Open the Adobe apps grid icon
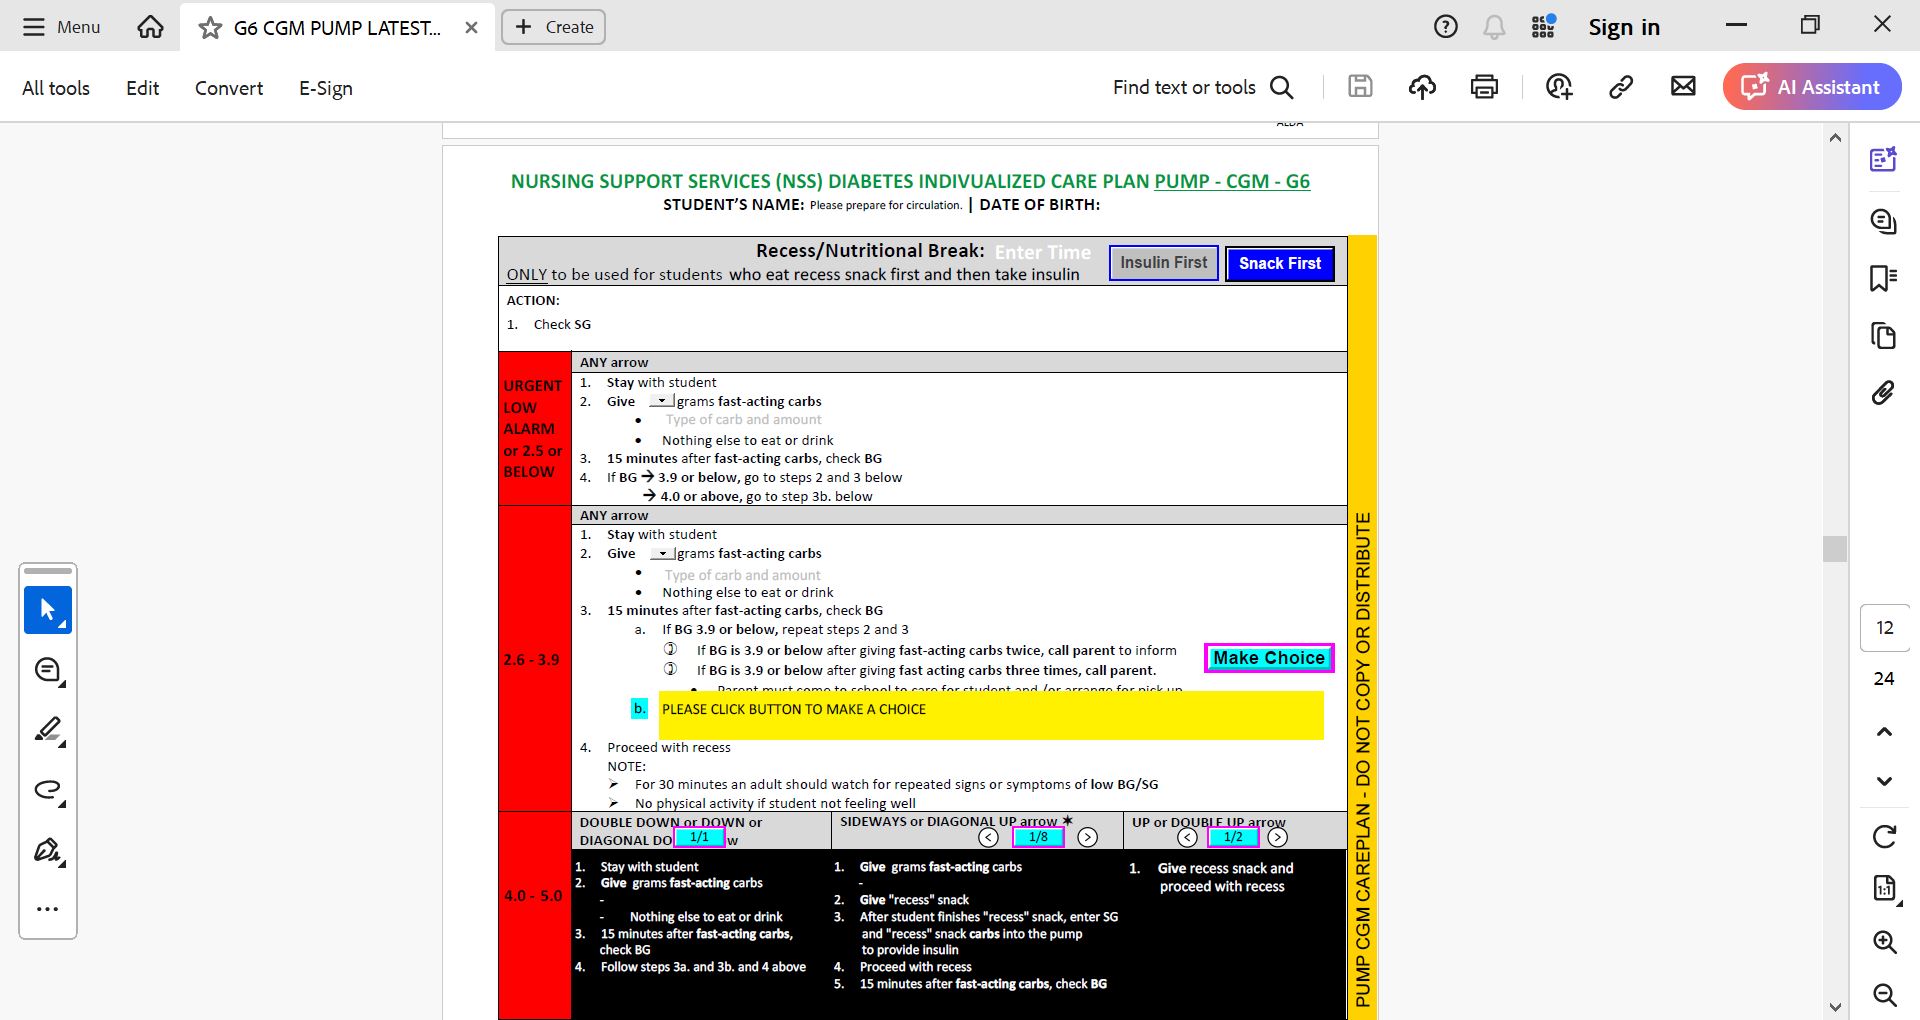 (1543, 27)
